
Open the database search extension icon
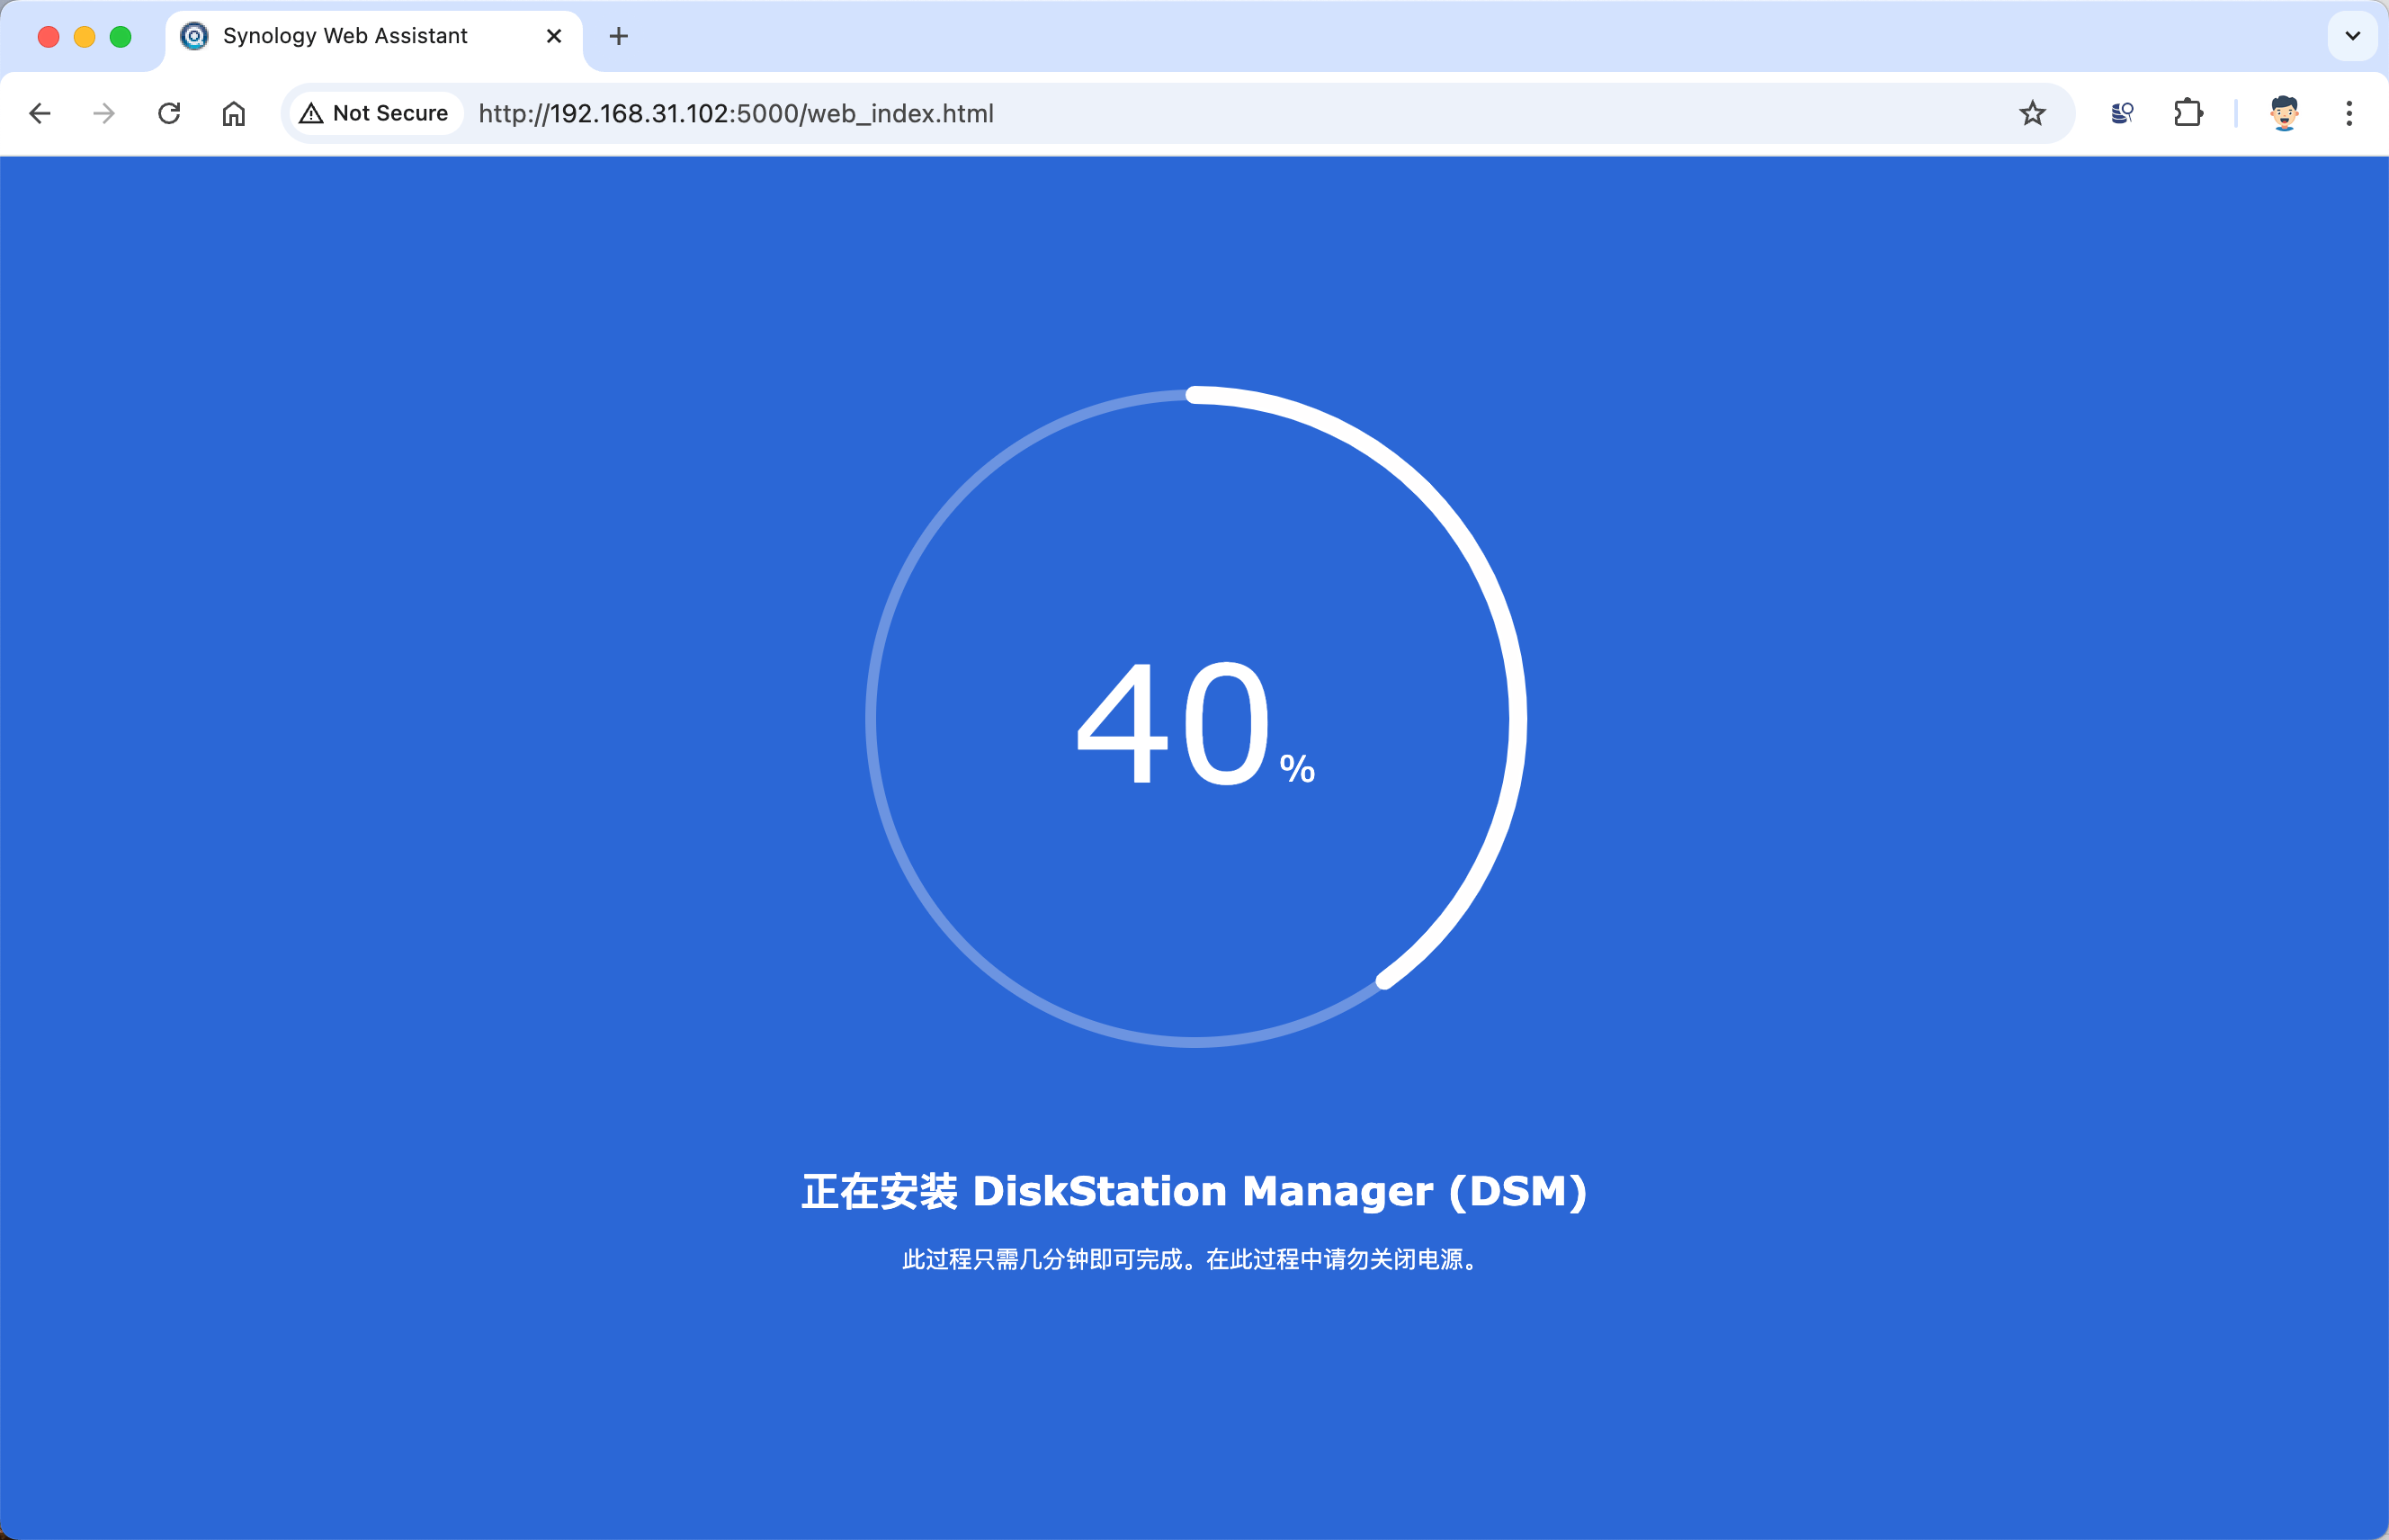tap(2122, 113)
